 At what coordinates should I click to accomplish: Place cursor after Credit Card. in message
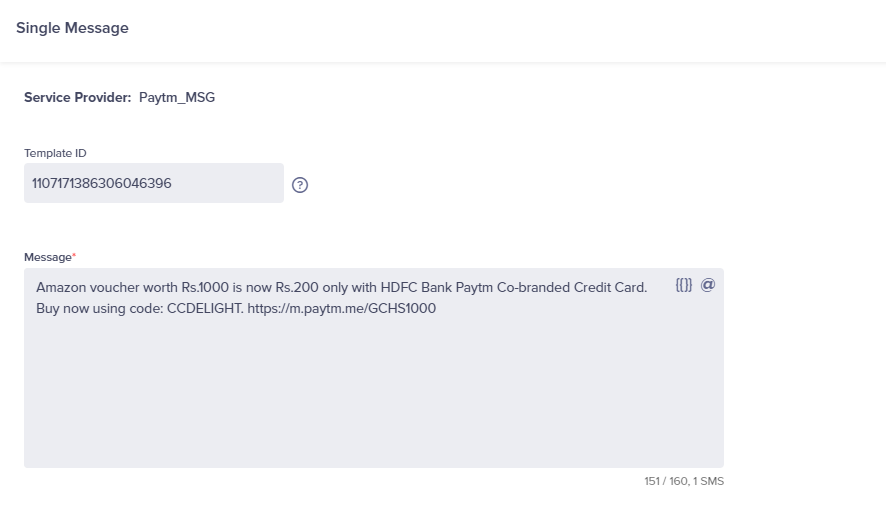pos(649,288)
